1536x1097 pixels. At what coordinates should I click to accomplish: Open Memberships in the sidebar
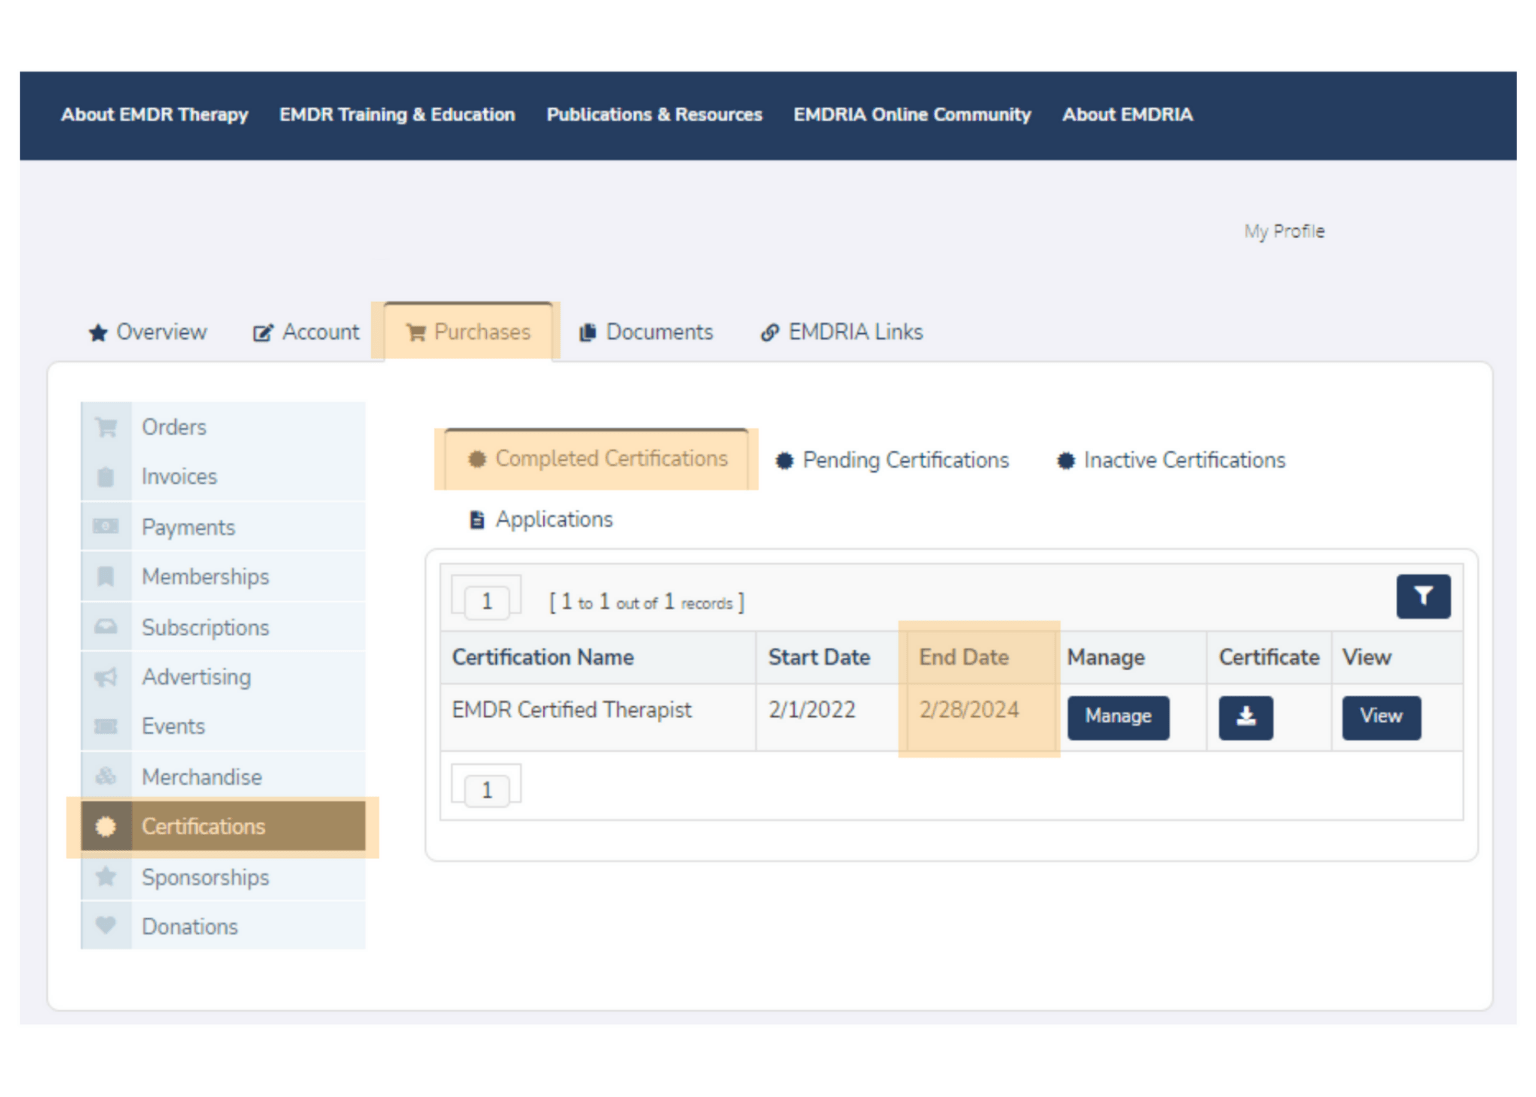[223, 577]
